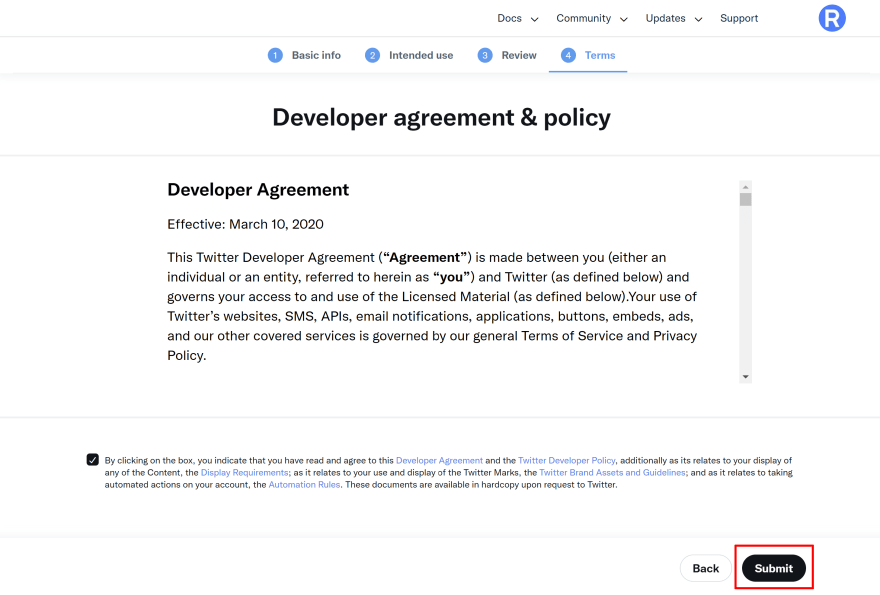Viewport: 880px width, 595px height.
Task: Open the Display Requirements link
Action: (245, 473)
